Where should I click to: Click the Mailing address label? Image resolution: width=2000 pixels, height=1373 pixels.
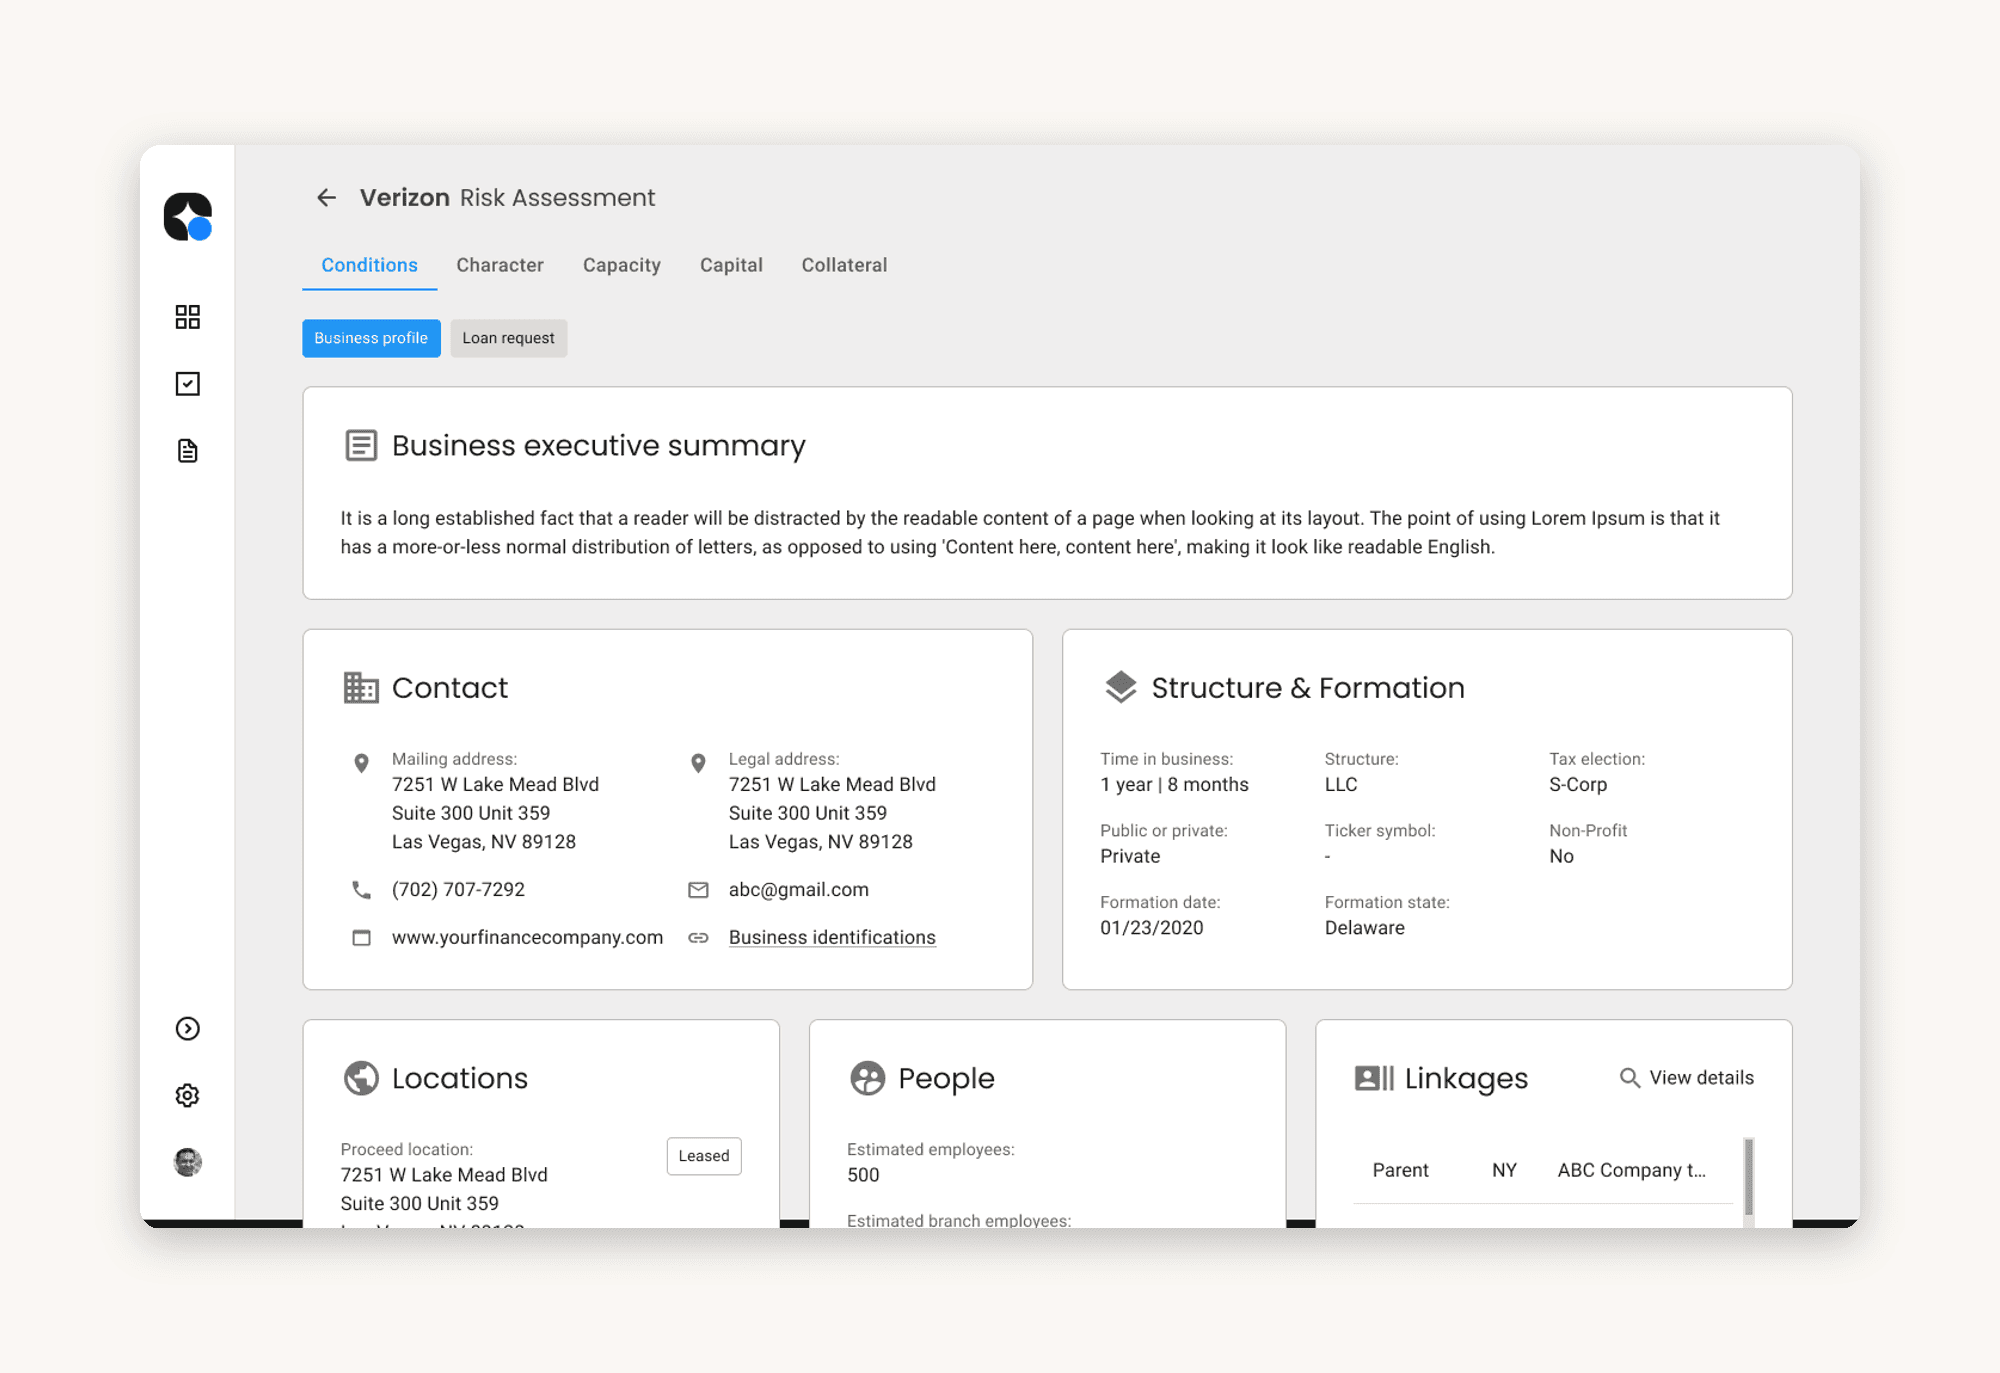(454, 759)
